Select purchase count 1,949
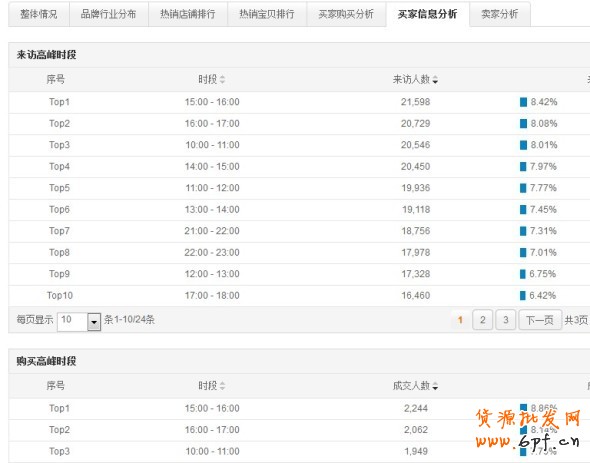This screenshot has height=463, width=590. tap(416, 451)
